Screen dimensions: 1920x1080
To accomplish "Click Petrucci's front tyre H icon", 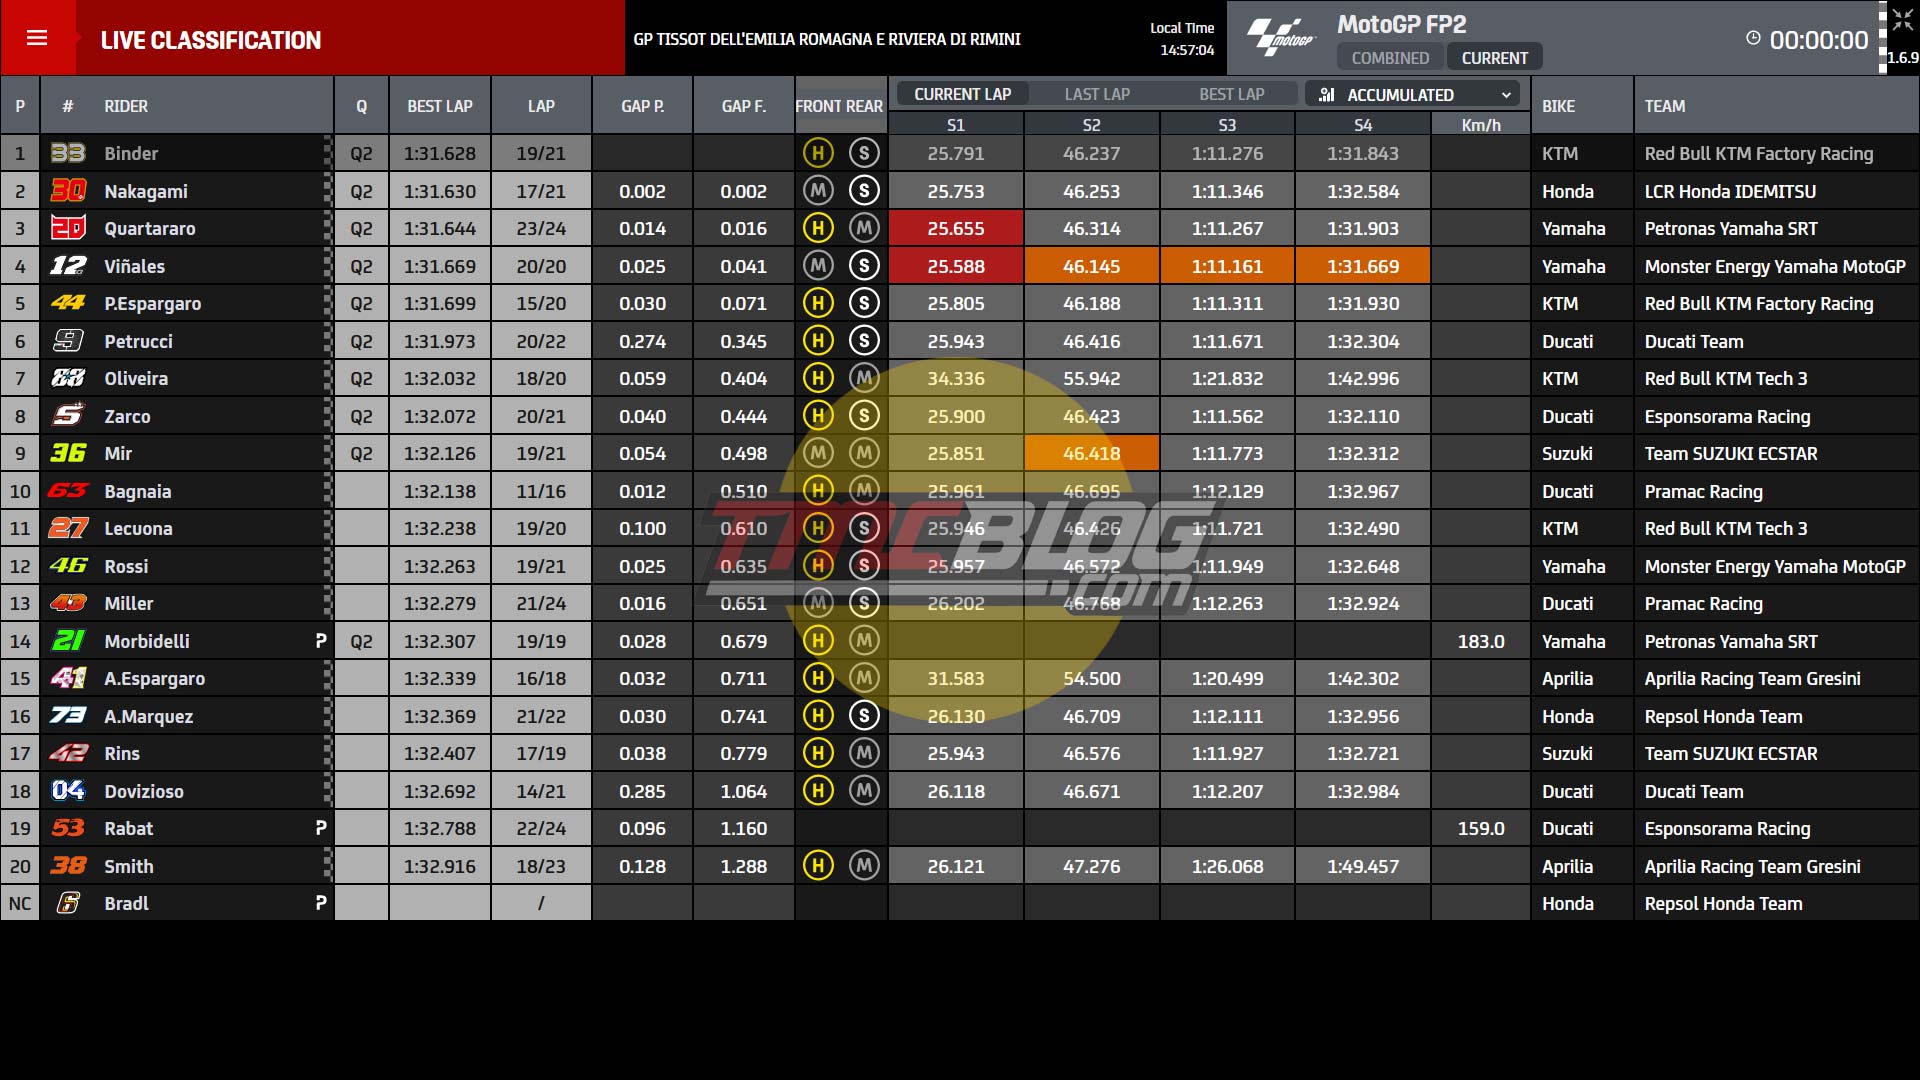I will (x=818, y=341).
